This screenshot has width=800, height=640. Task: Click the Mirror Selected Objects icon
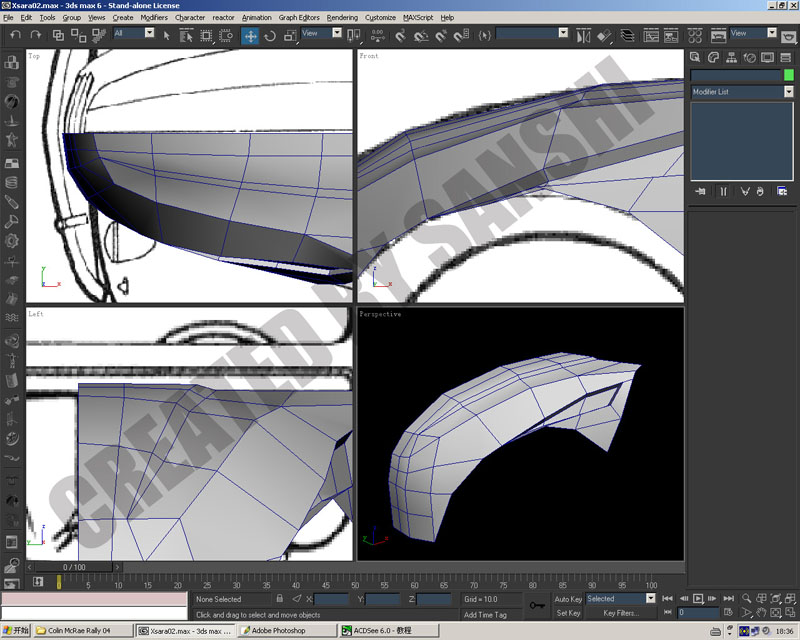[584, 36]
